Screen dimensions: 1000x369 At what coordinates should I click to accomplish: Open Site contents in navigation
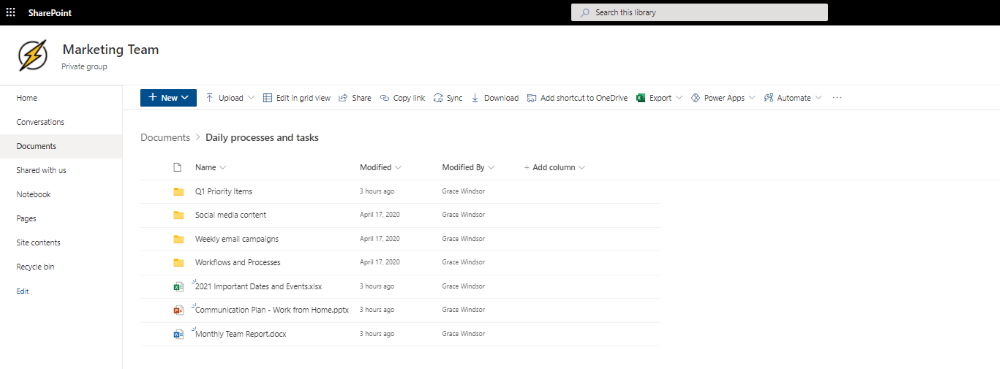(x=38, y=243)
